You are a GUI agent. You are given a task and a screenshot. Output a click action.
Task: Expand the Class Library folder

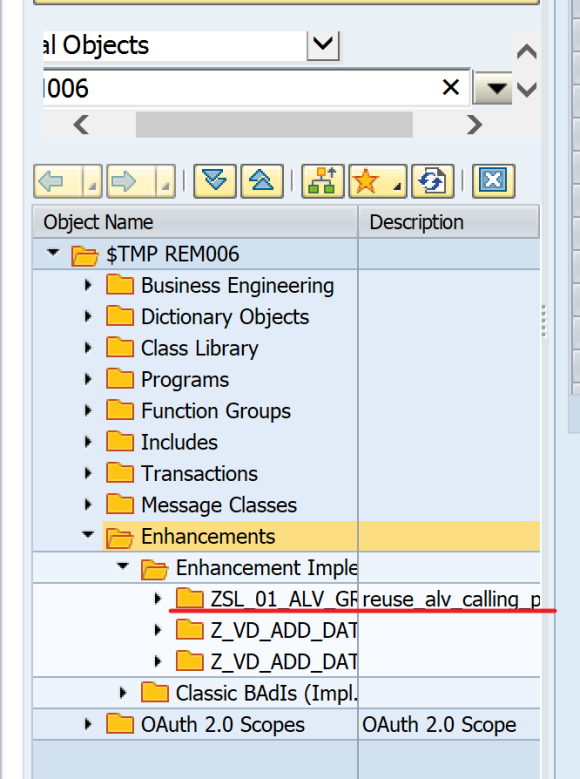click(88, 348)
